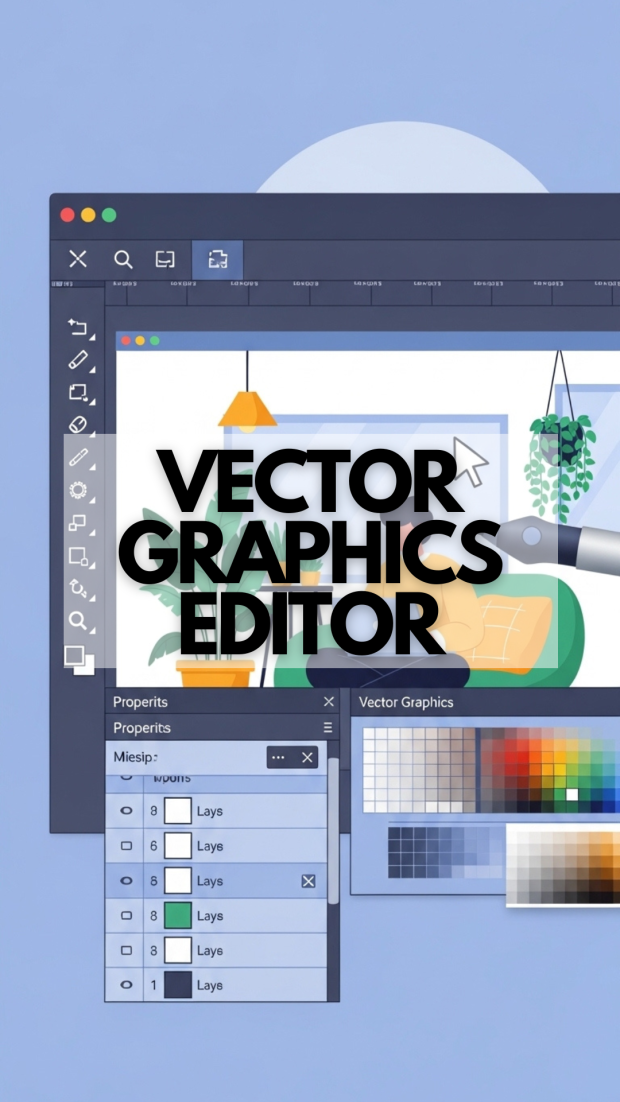The height and width of the screenshot is (1102, 620).
Task: Switch to the Vector Graphics panel tab
Action: pos(406,702)
